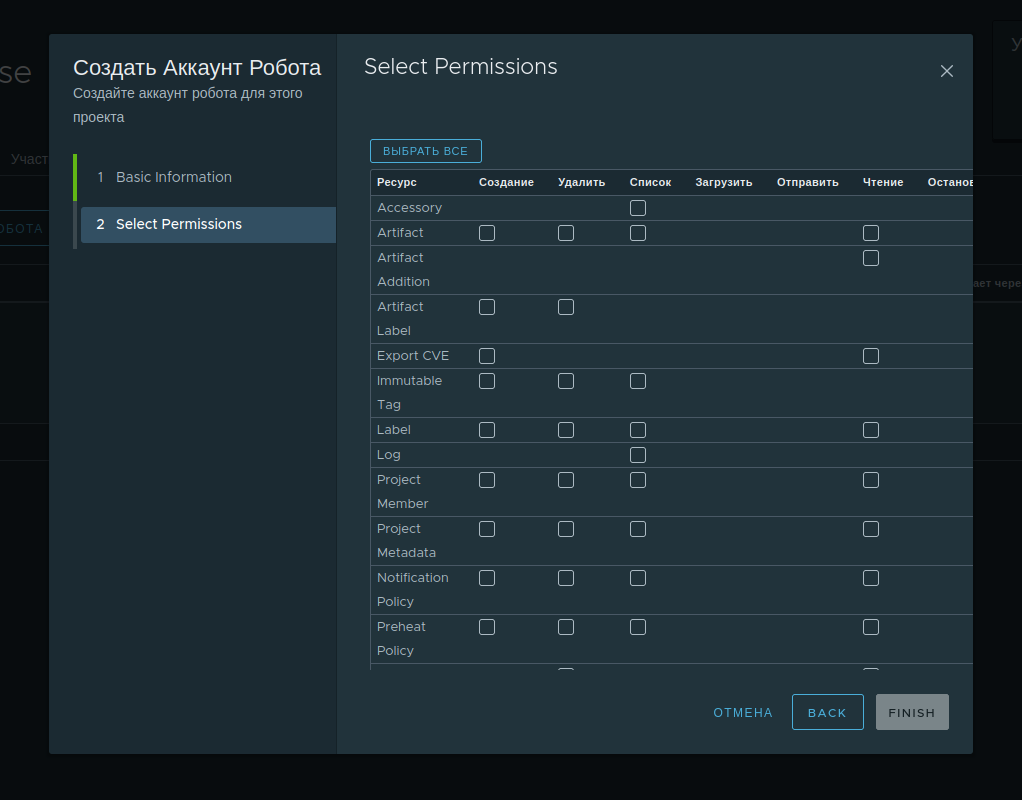
Task: Complete the wizard with FINISH
Action: pos(911,712)
